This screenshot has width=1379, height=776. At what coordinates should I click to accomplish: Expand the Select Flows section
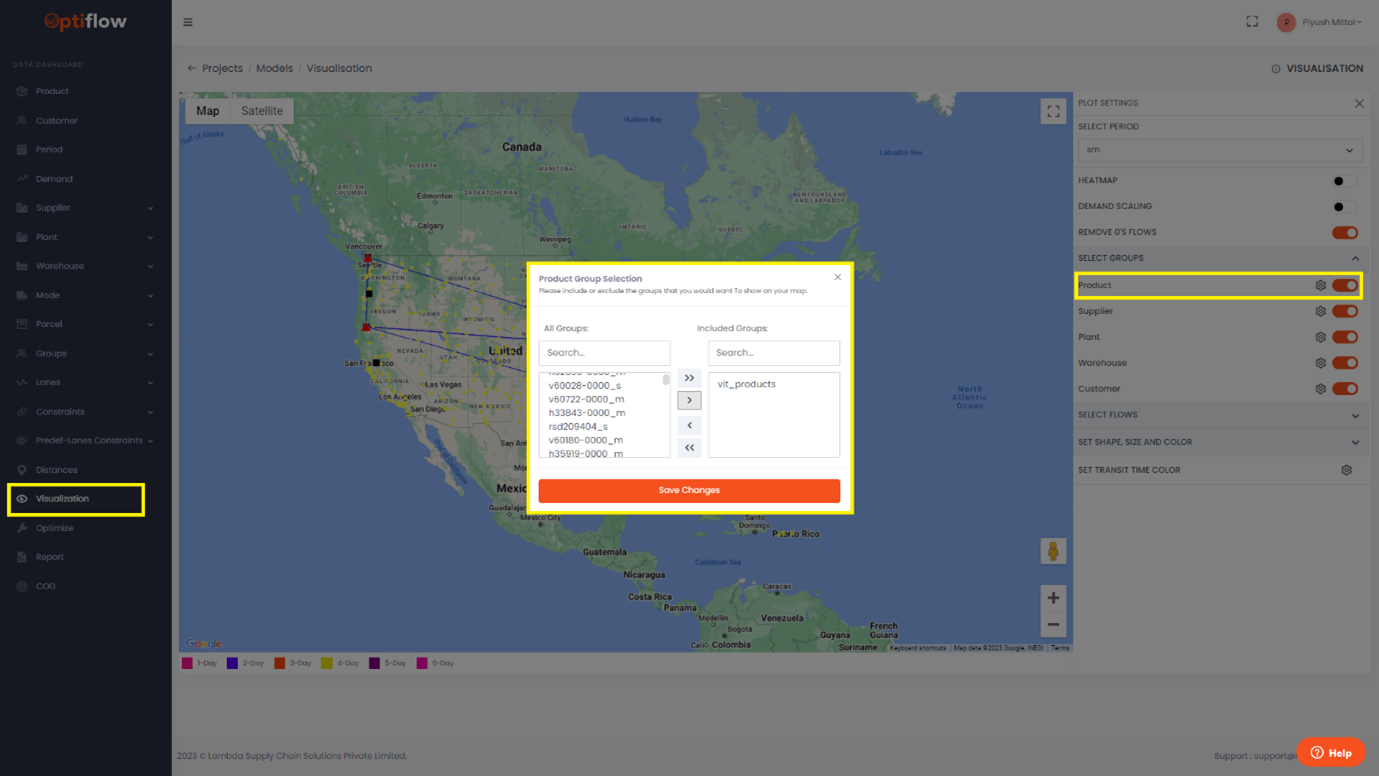[1355, 415]
